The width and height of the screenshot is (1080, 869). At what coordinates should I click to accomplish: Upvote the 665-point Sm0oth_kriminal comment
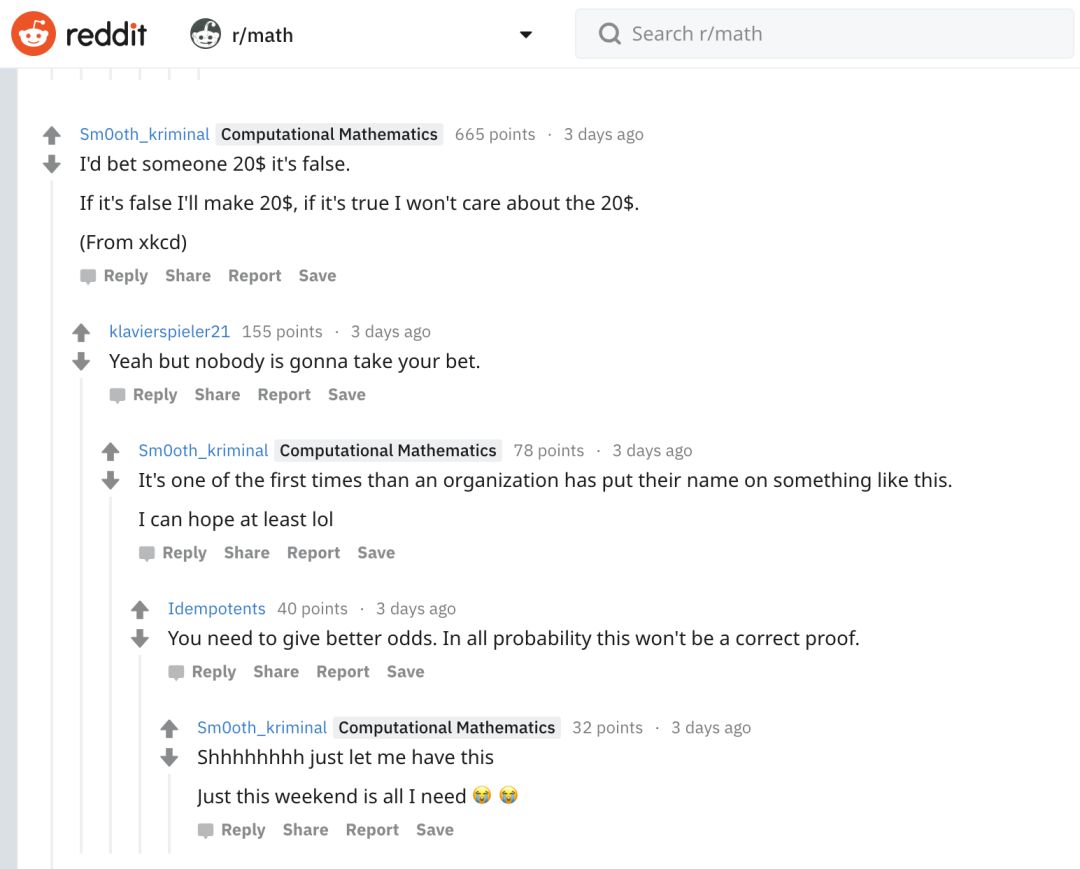pos(52,135)
